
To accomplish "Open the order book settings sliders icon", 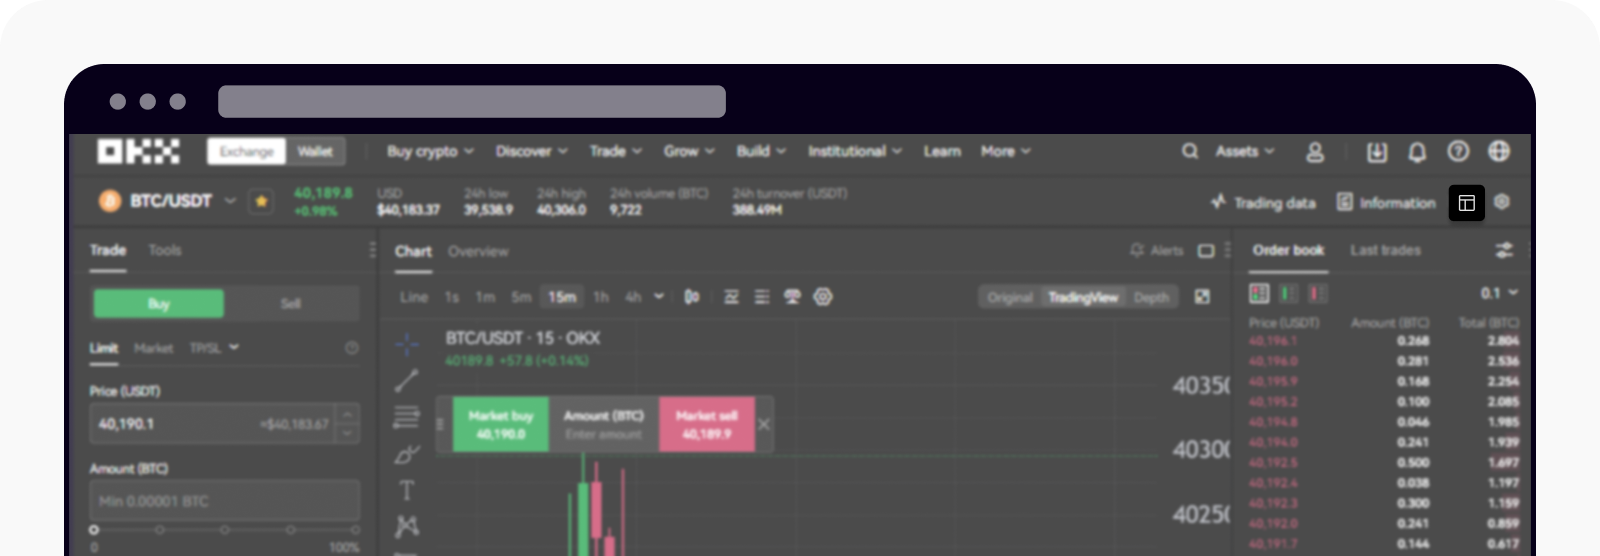I will tap(1504, 250).
